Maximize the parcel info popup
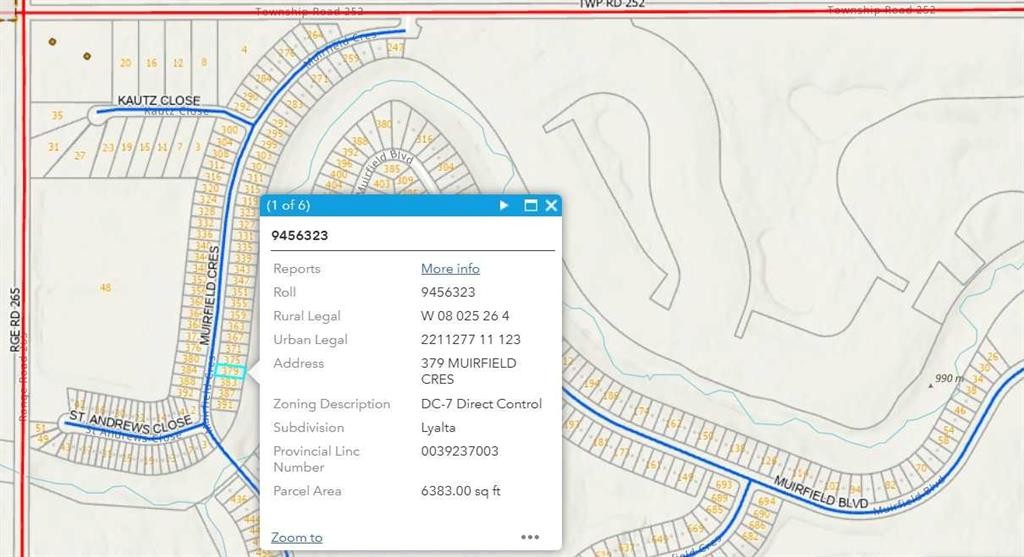1024x557 pixels. point(531,206)
